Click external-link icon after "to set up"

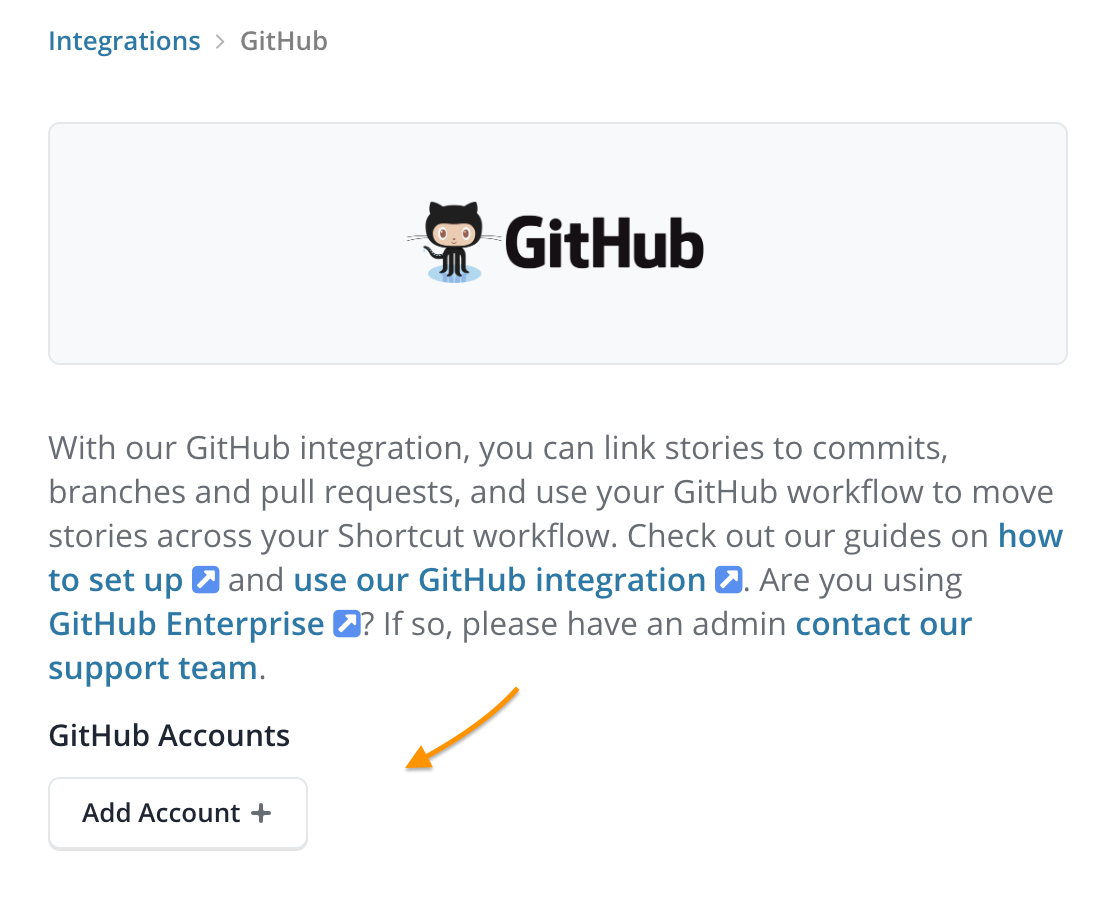tap(205, 580)
